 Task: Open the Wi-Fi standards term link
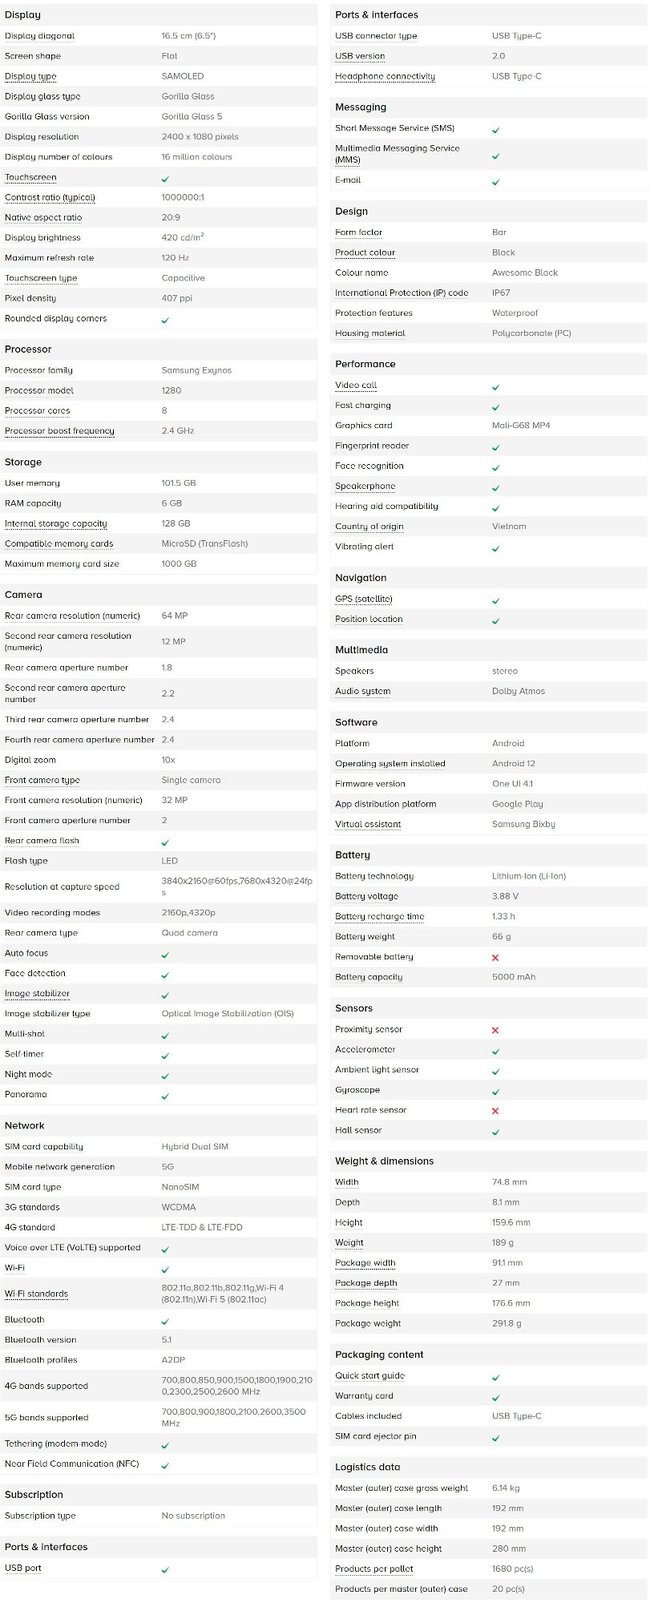[x=36, y=1294]
